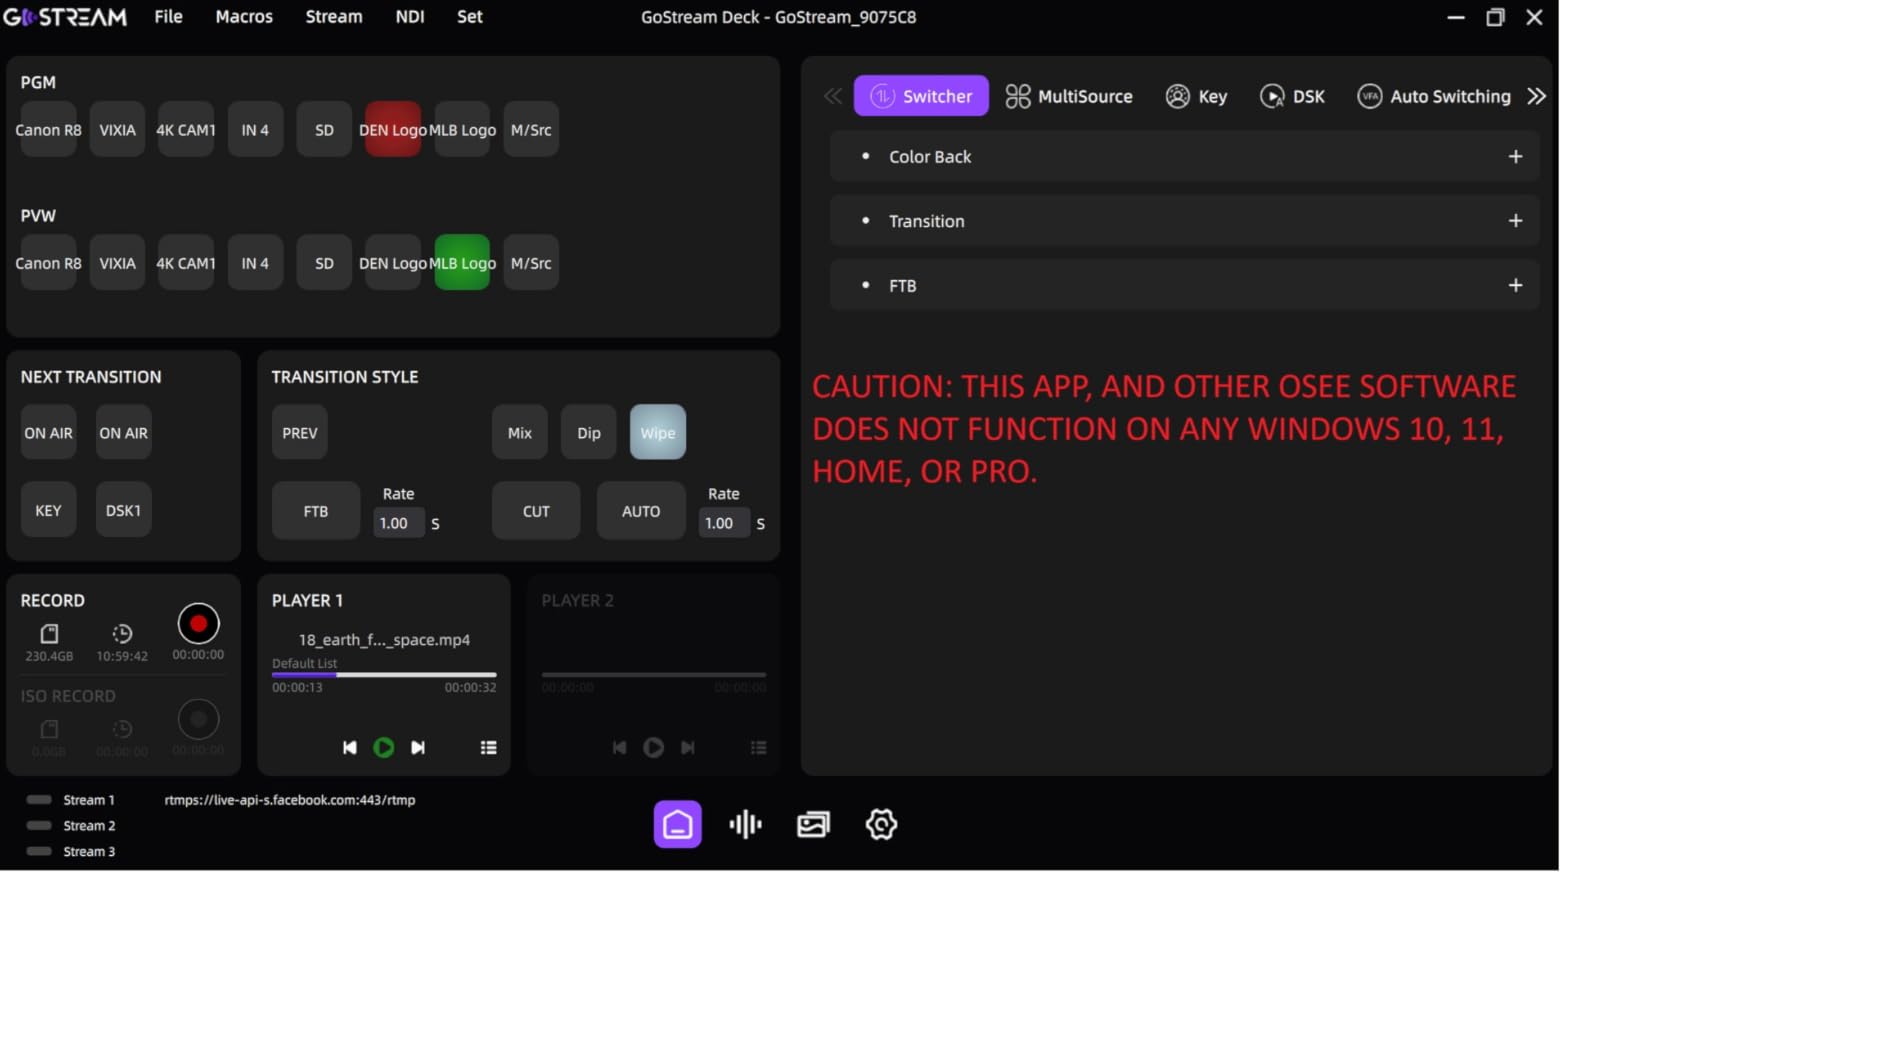Toggle the first ON AIR next transition button
Image resolution: width=1885 pixels, height=1060 pixels.
tap(48, 432)
